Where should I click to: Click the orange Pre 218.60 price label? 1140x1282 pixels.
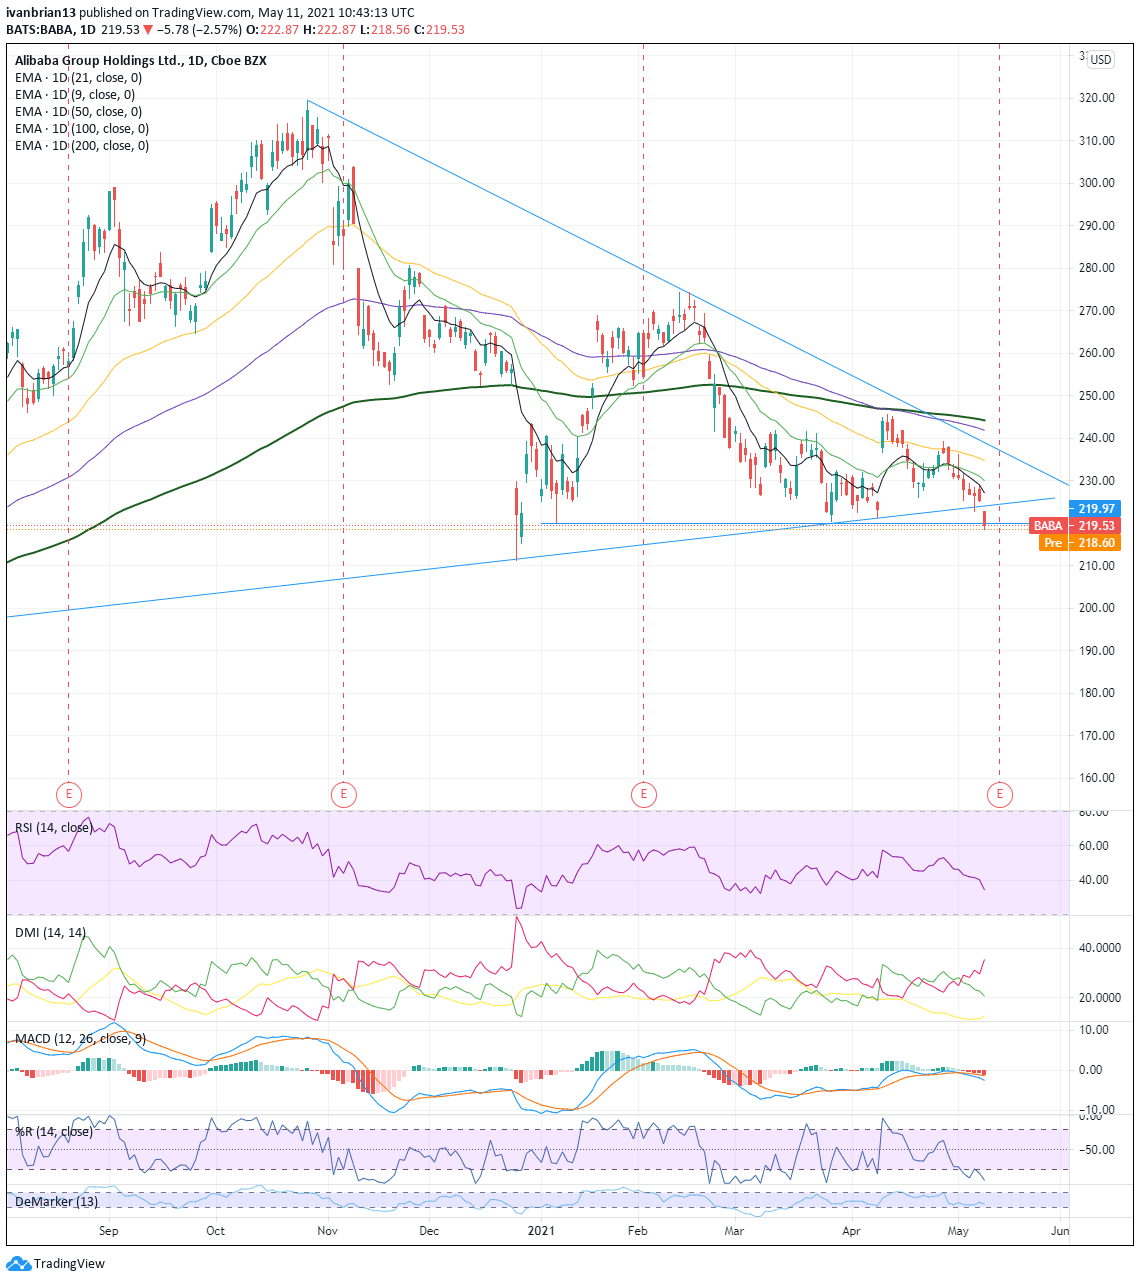click(x=1080, y=543)
